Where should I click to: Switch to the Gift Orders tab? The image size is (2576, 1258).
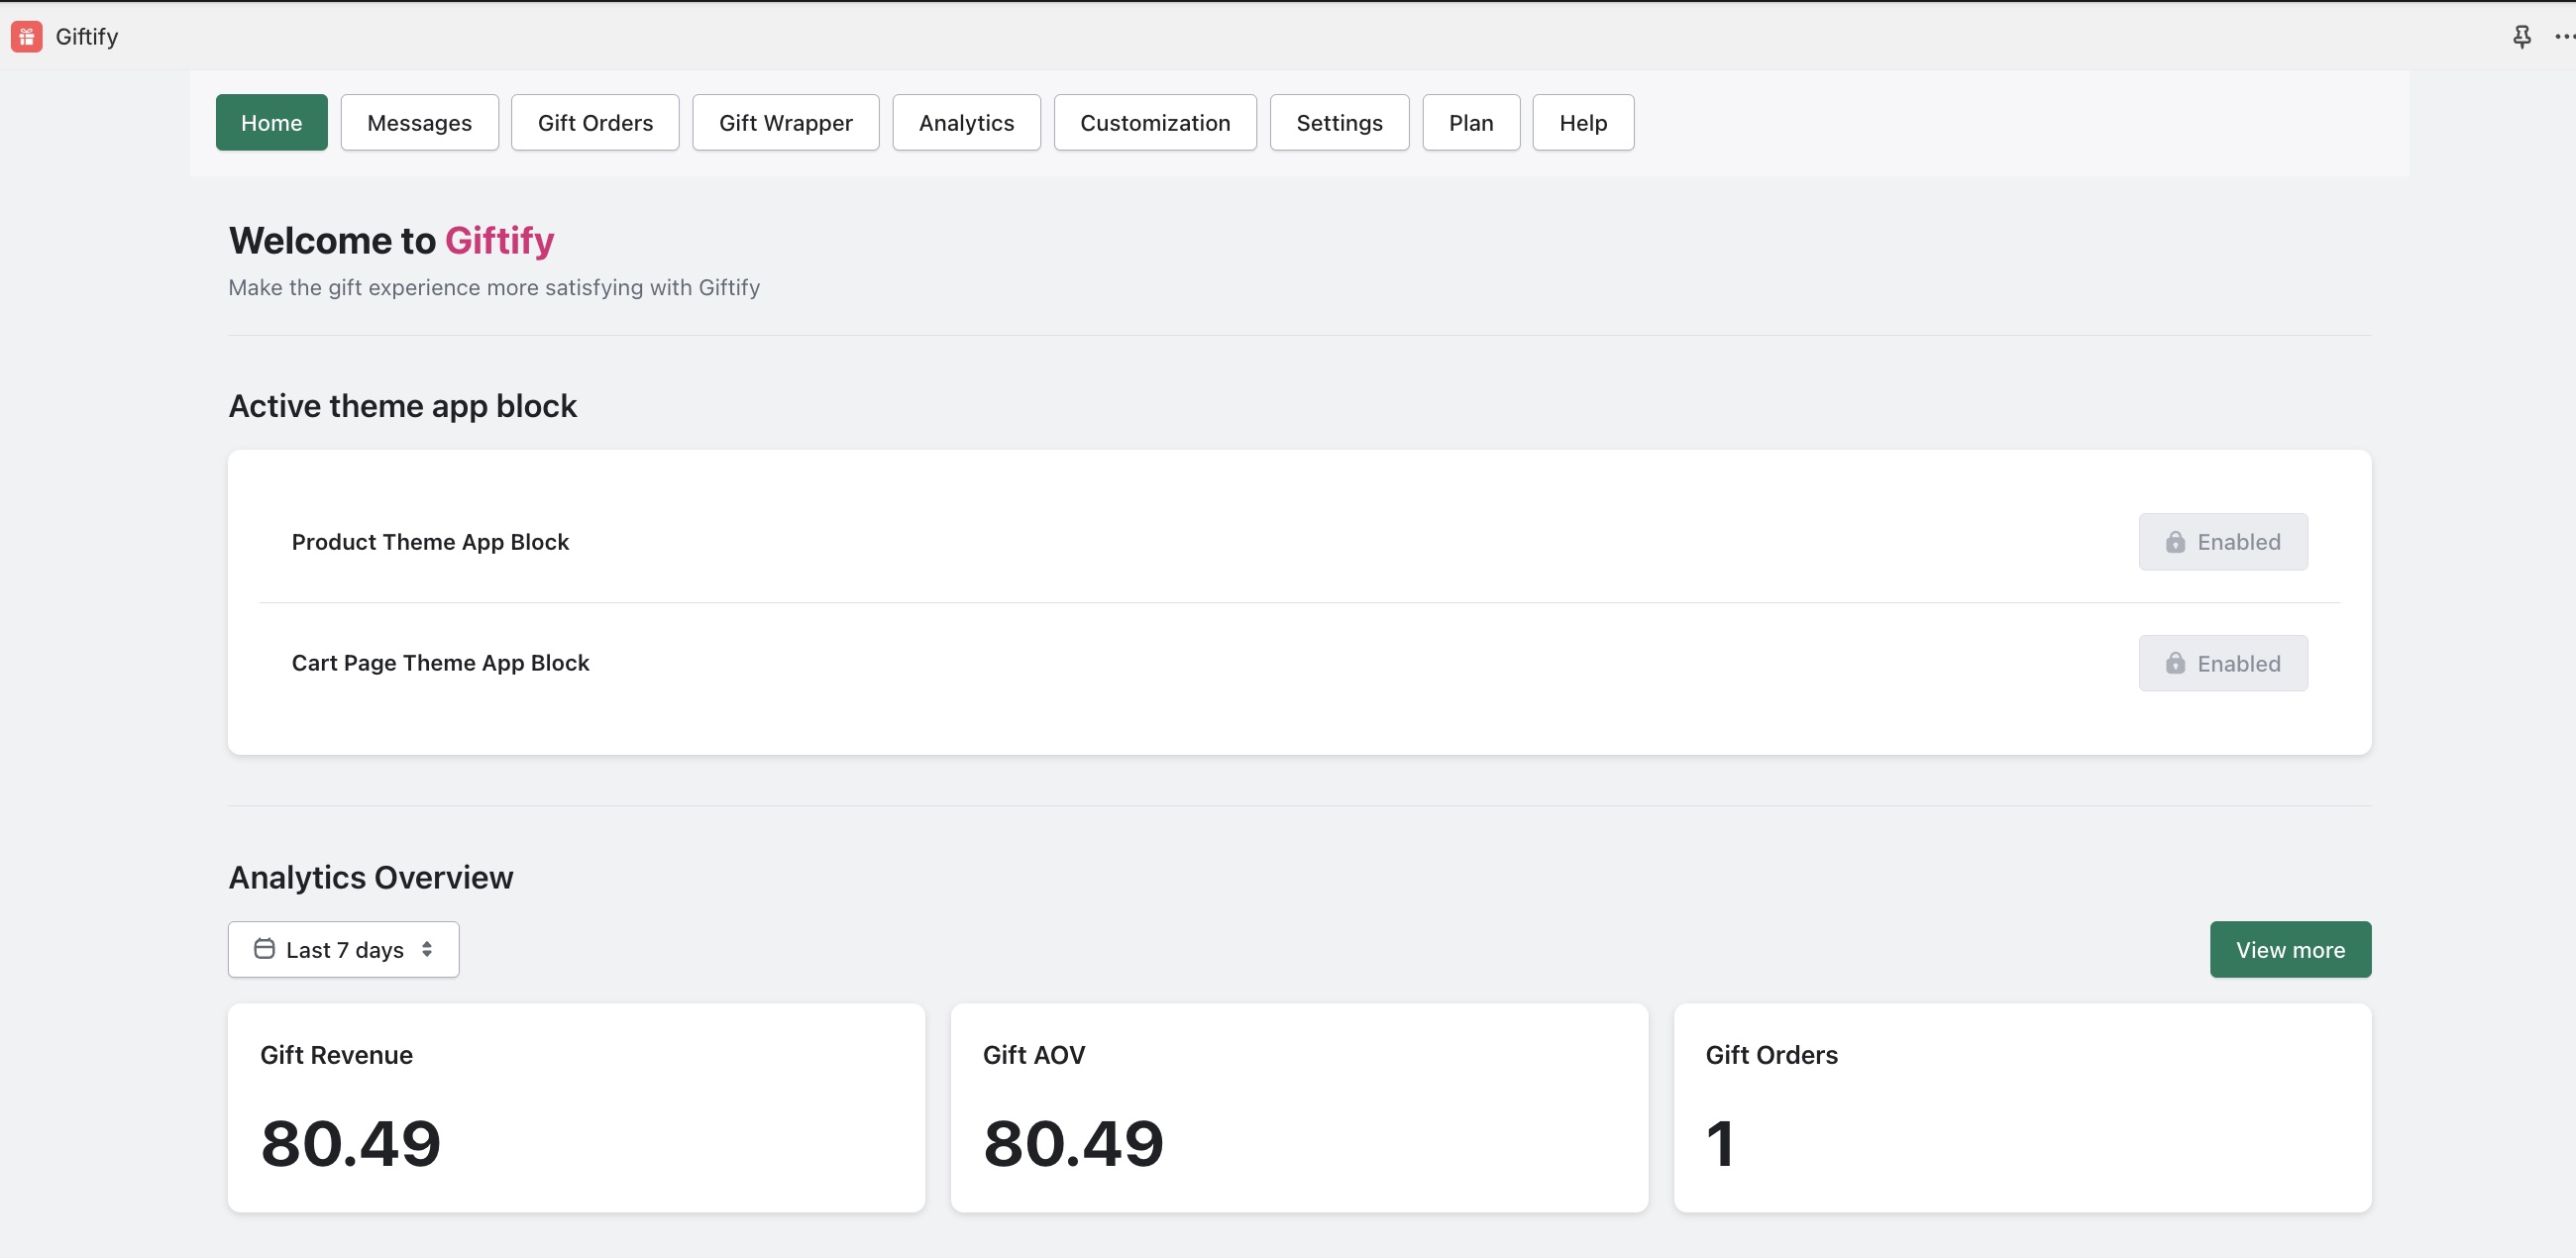point(594,122)
